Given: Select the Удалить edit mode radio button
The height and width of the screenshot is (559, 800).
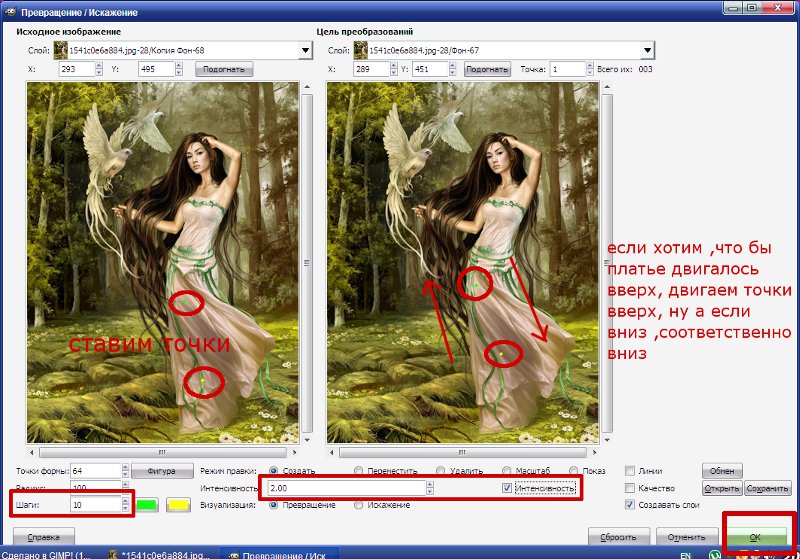Looking at the screenshot, I should 440,471.
